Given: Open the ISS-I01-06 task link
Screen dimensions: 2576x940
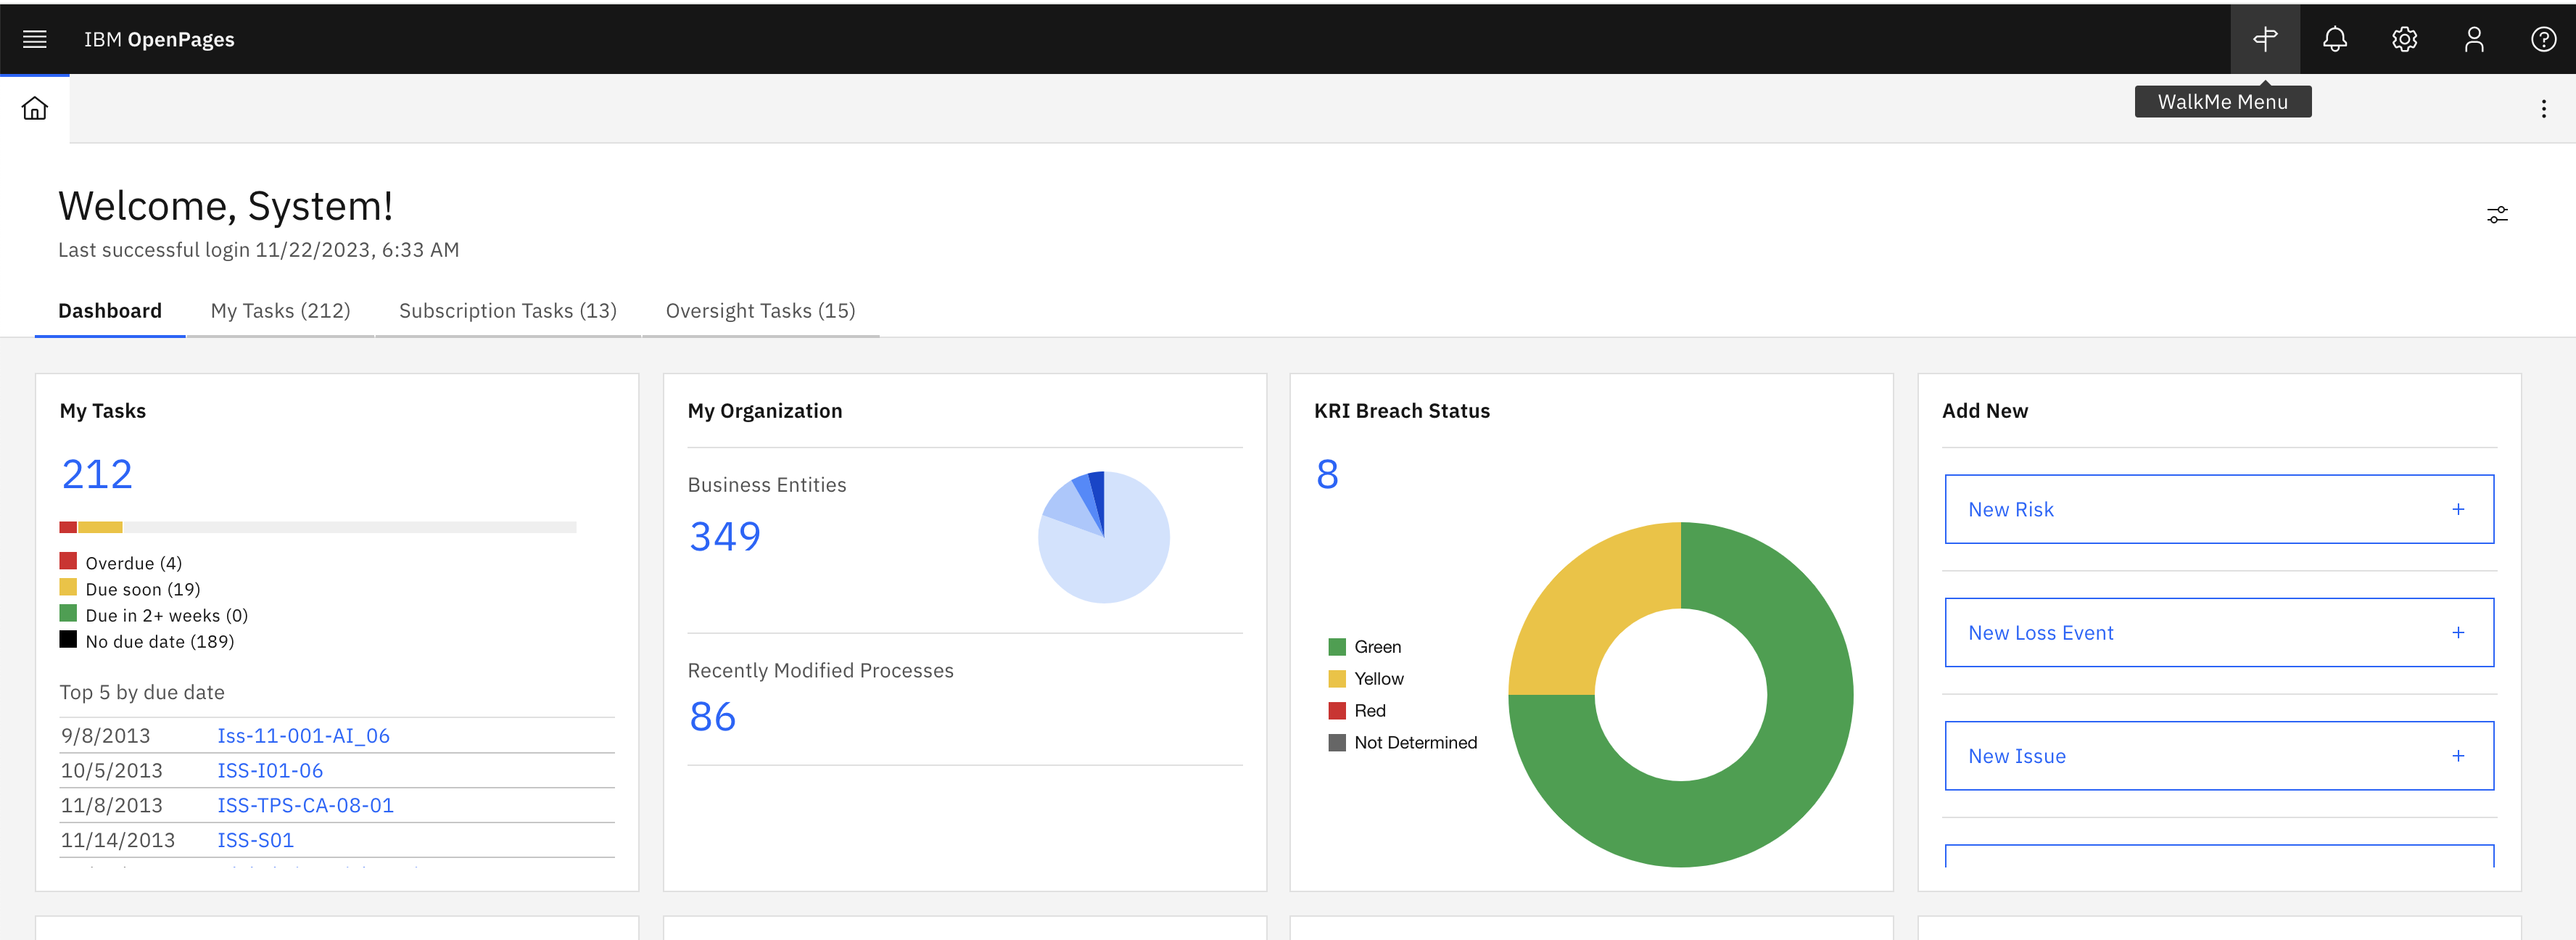Looking at the screenshot, I should [269, 770].
